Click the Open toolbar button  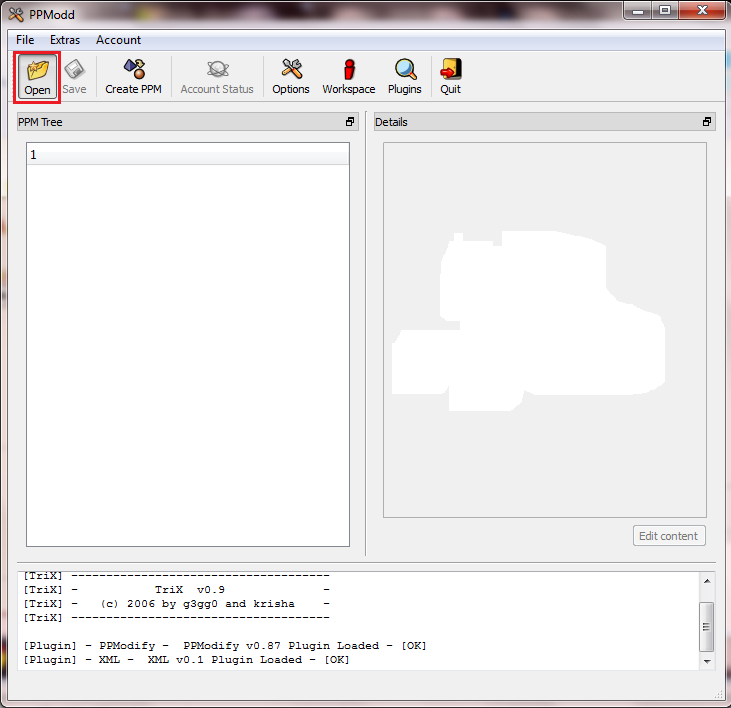tap(37, 77)
